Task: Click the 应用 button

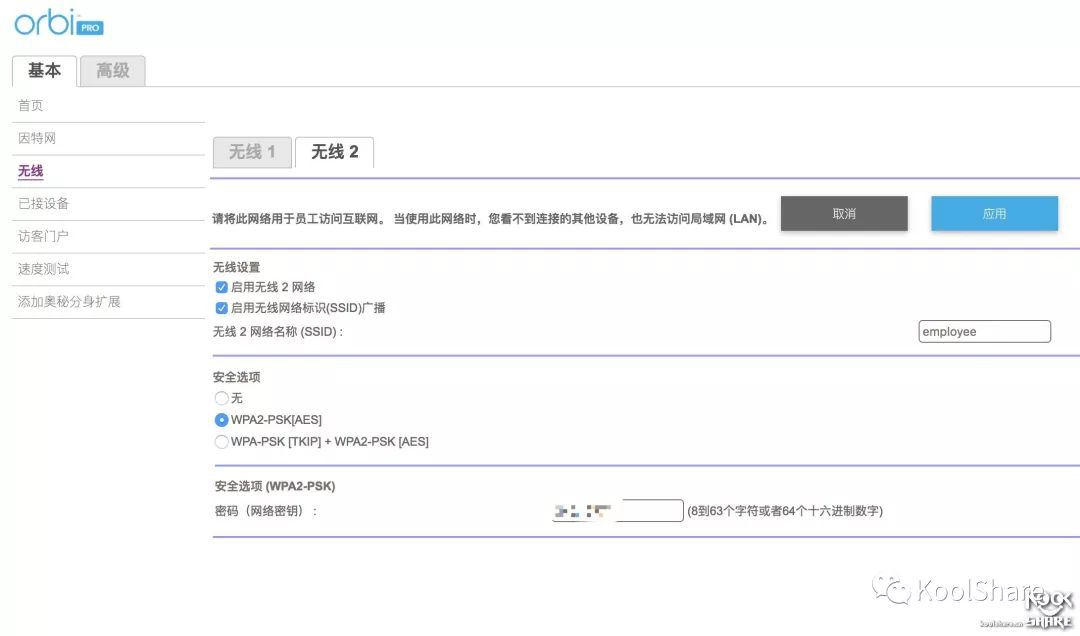Action: [994, 214]
